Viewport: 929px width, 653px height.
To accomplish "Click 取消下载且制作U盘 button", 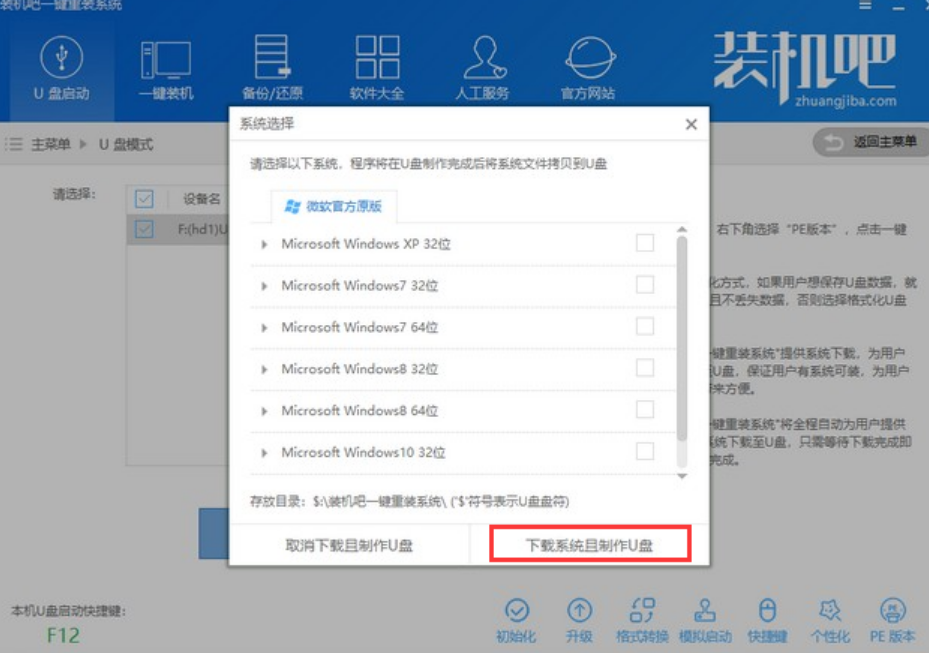I will pos(349,545).
